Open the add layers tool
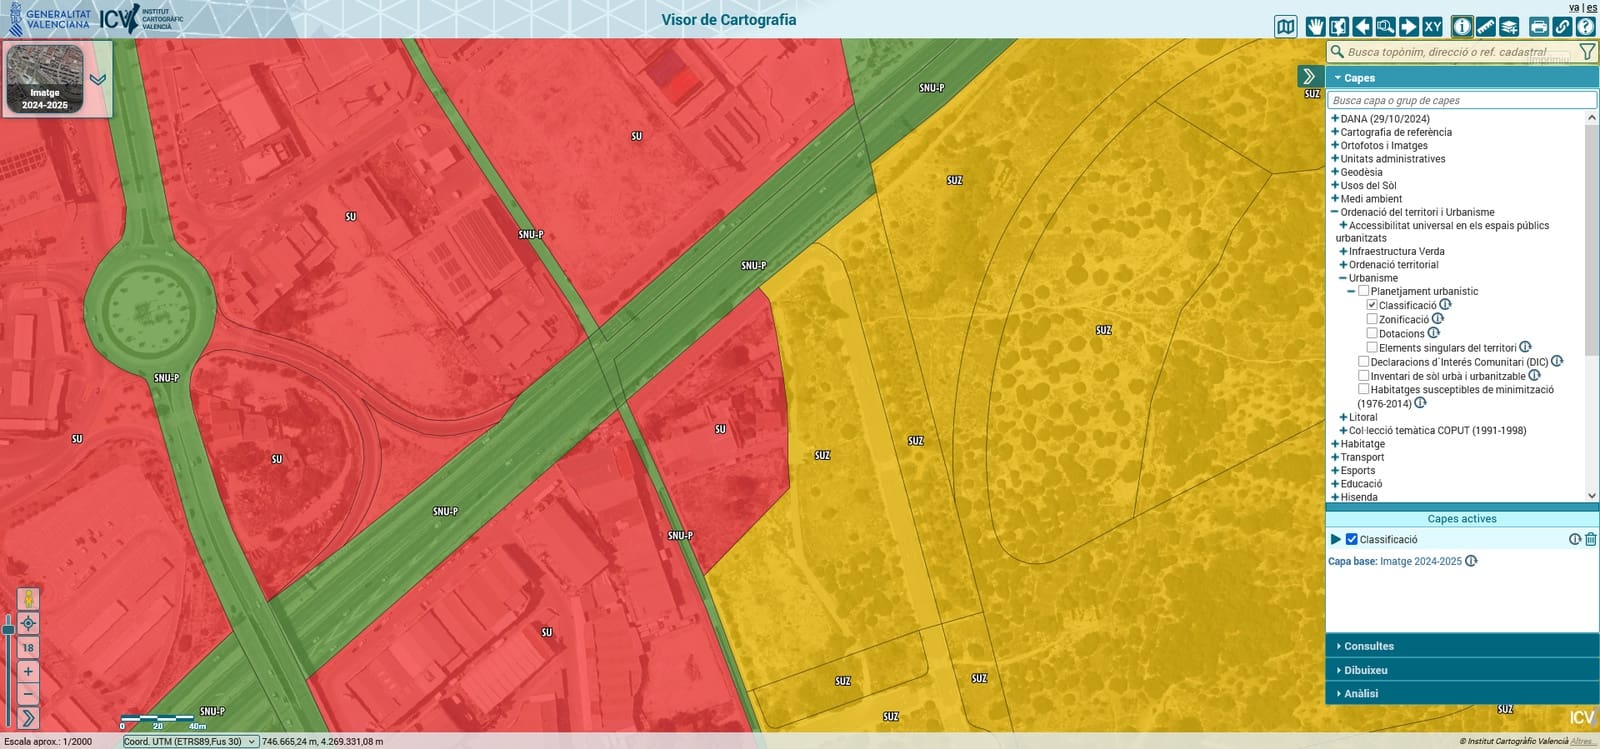Viewport: 1600px width, 749px height. [1509, 26]
